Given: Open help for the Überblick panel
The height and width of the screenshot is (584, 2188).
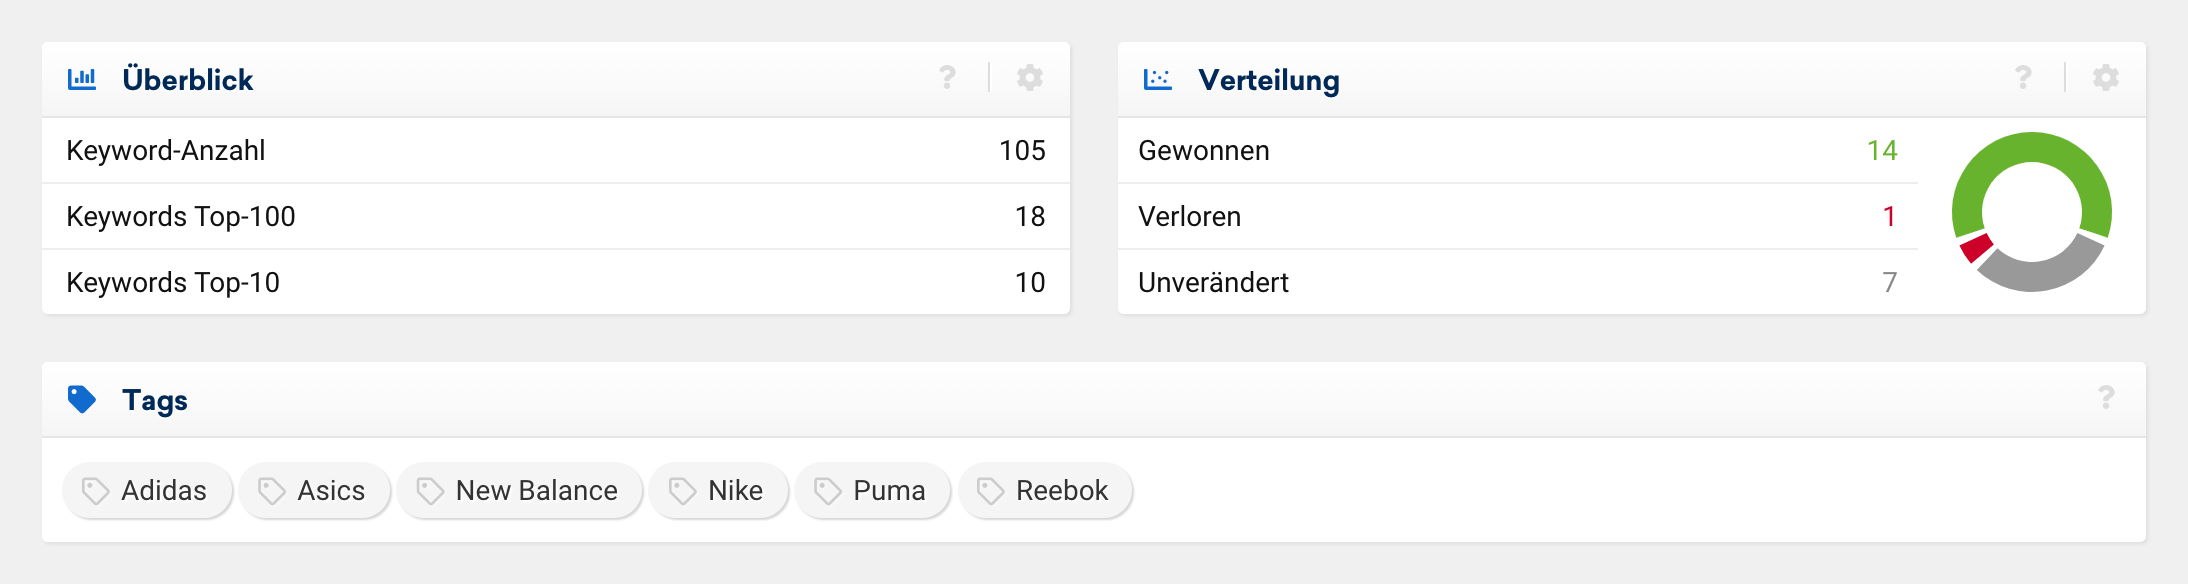Looking at the screenshot, I should click(x=947, y=78).
